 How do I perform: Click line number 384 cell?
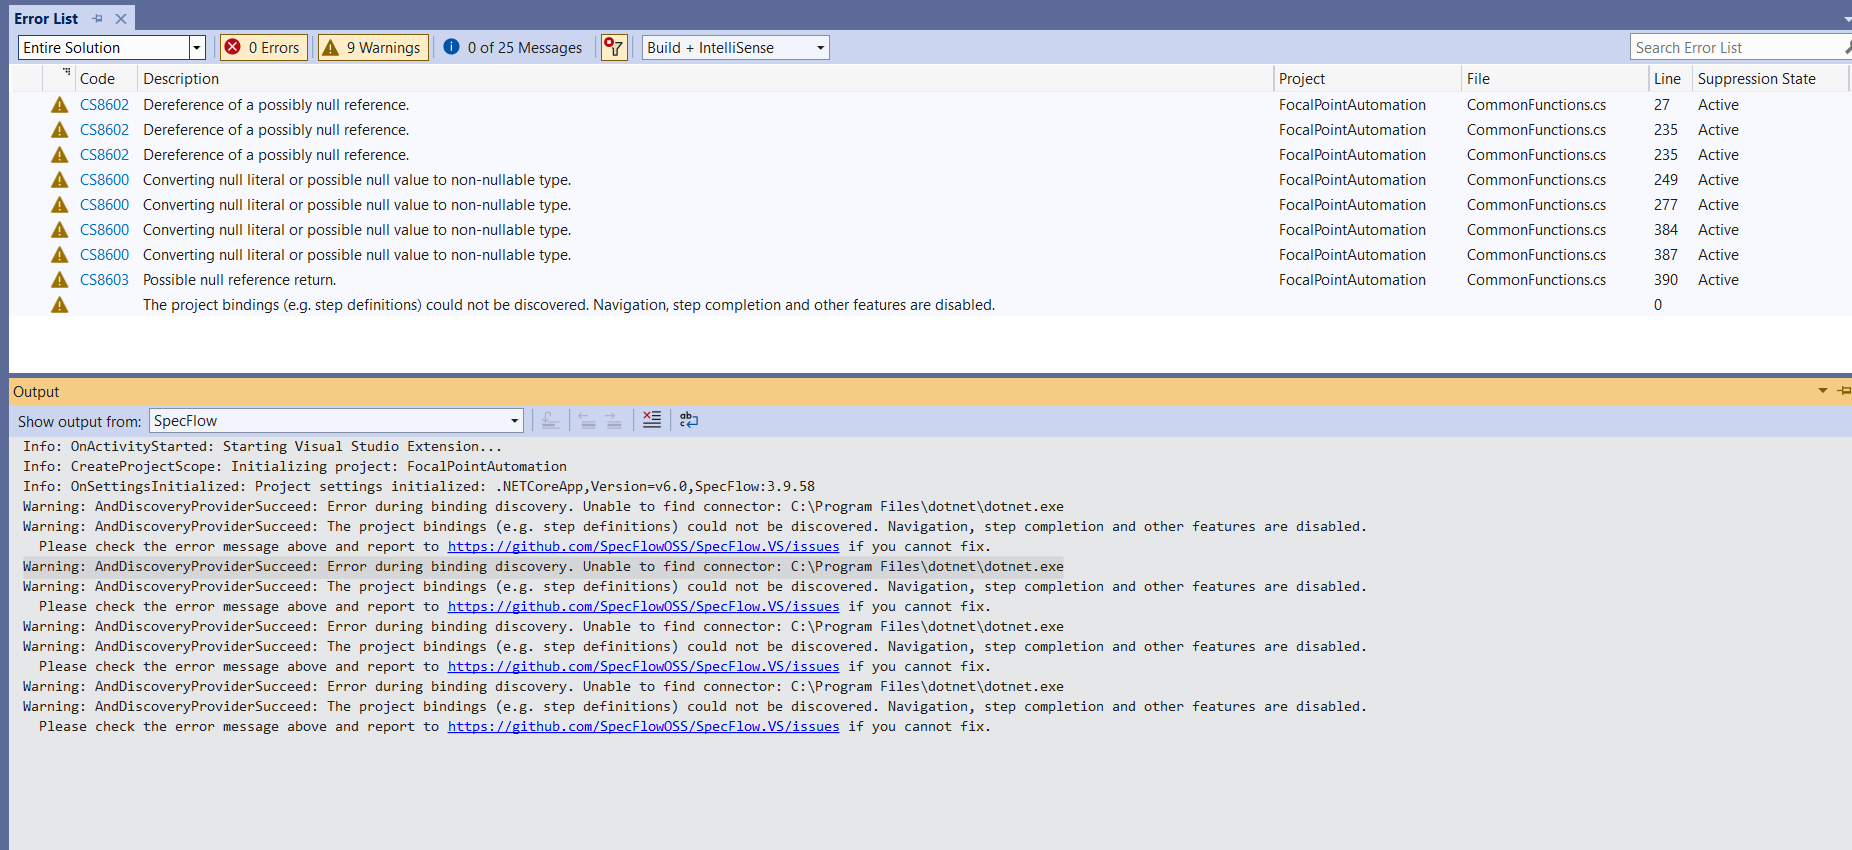click(1666, 230)
